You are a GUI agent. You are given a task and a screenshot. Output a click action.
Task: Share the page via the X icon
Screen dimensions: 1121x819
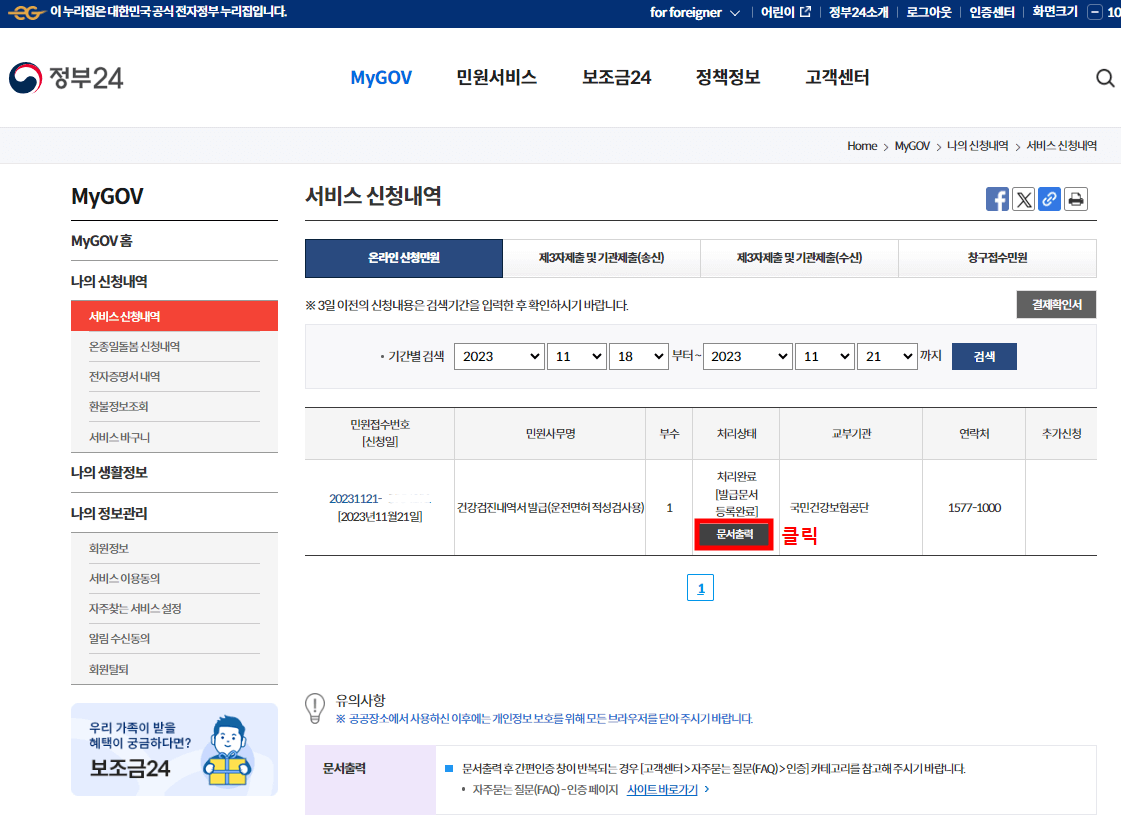click(1023, 199)
